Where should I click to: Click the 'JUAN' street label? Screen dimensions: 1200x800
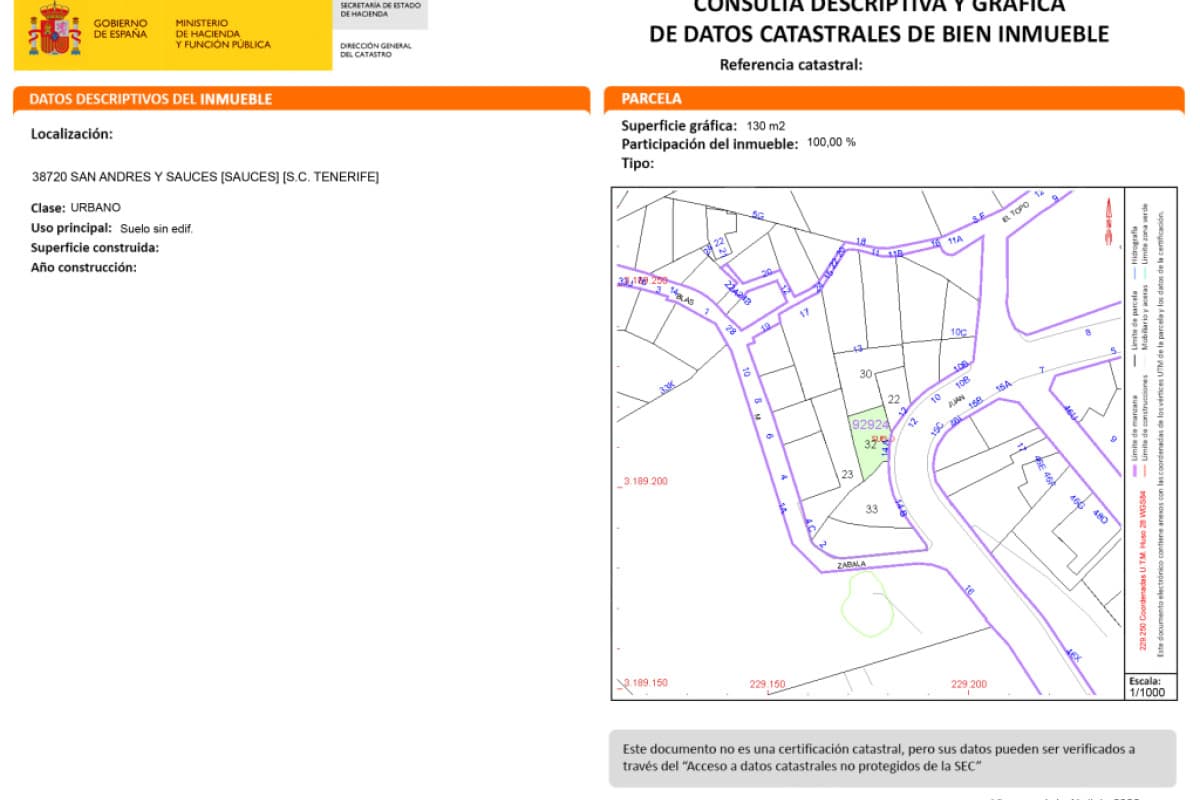[956, 399]
